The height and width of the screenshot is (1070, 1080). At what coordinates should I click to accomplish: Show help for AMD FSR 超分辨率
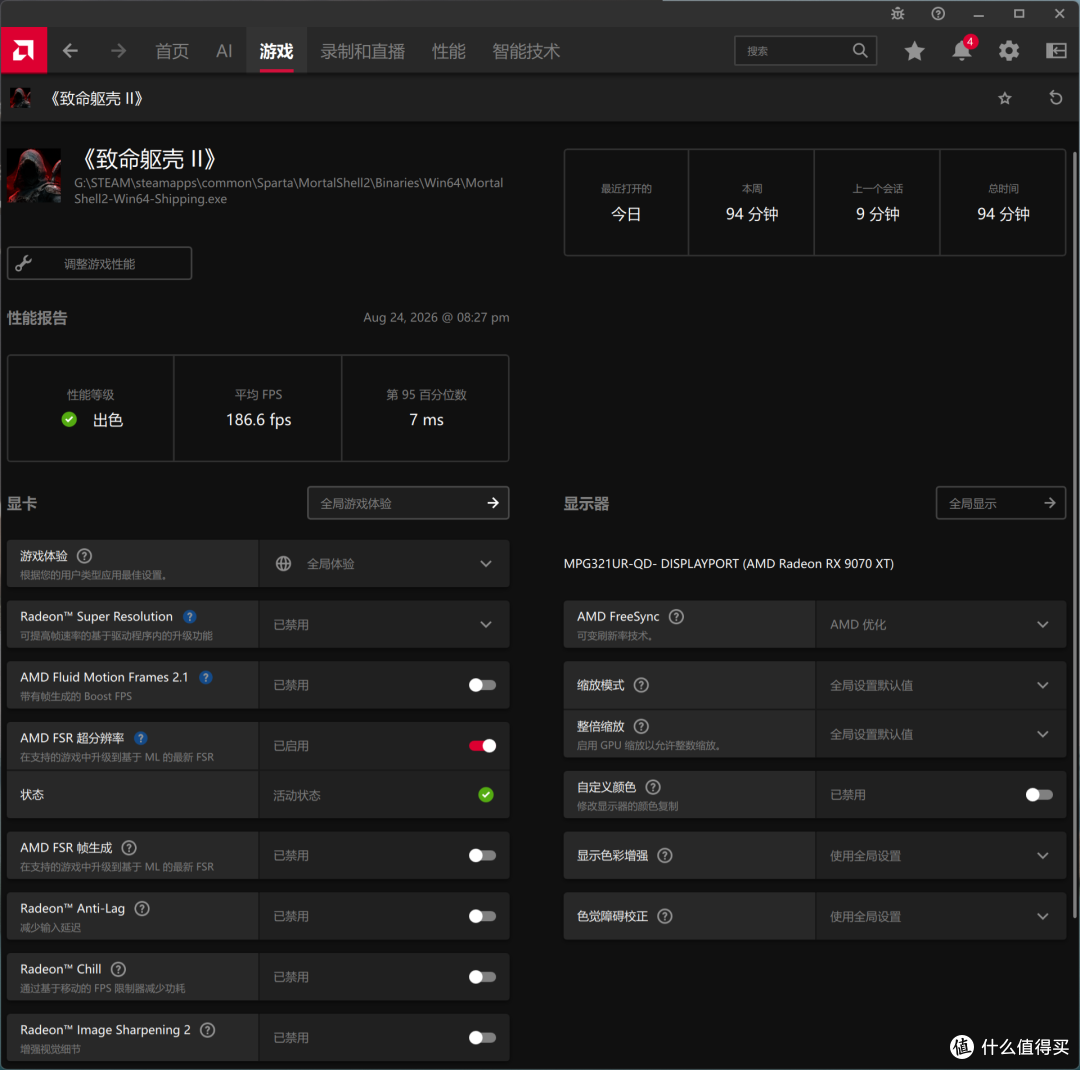(x=141, y=738)
